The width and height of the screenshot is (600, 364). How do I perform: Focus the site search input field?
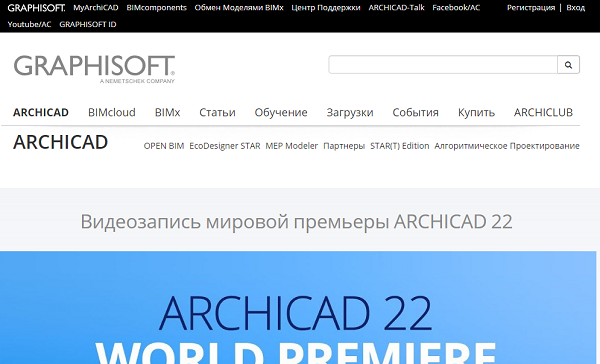point(443,65)
